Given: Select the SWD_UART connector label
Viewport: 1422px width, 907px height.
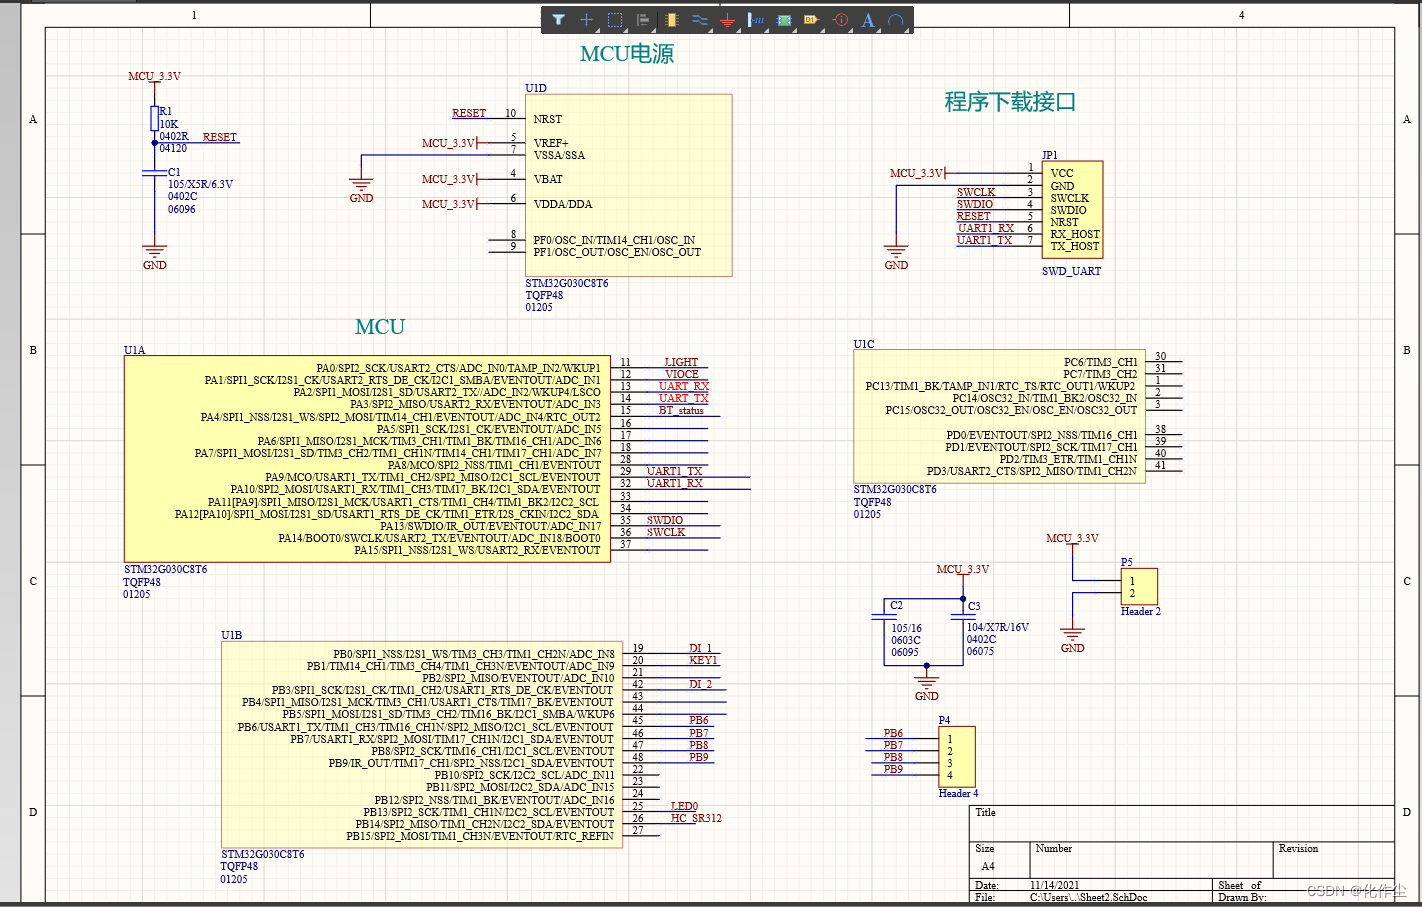Looking at the screenshot, I should (x=1071, y=270).
